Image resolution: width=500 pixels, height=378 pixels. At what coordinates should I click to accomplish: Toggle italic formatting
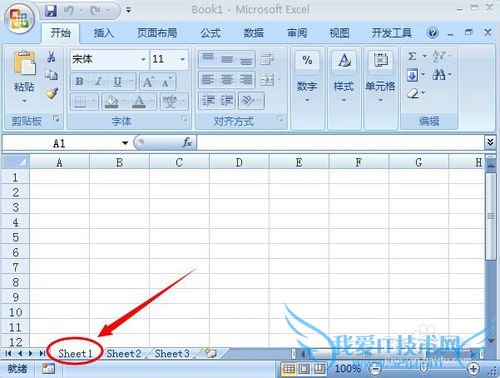tap(98, 81)
